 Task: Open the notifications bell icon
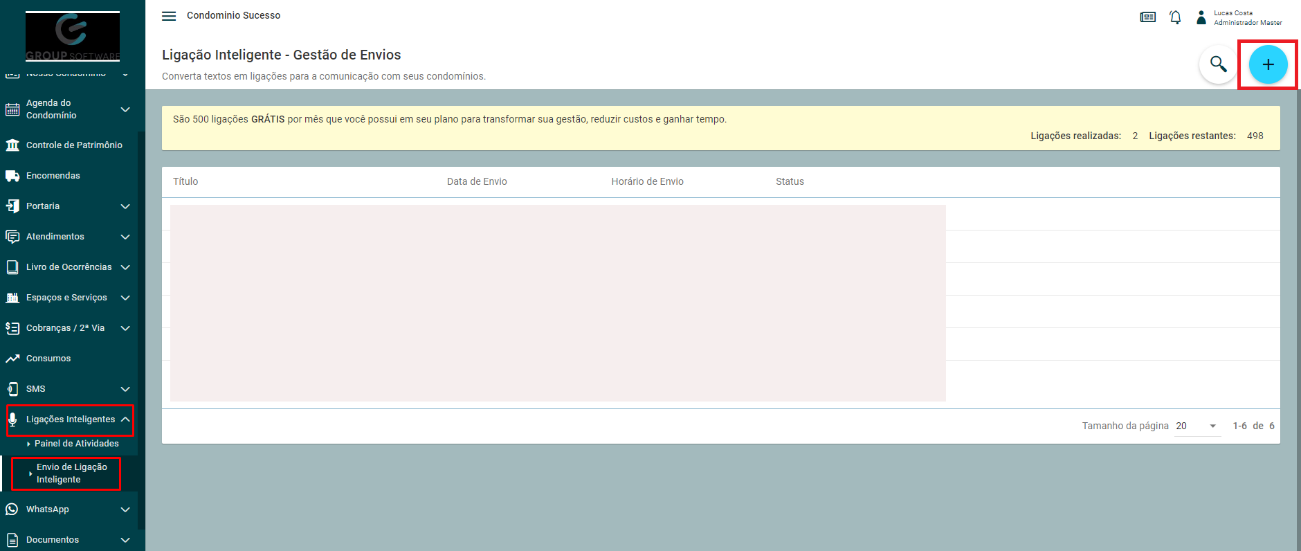[1175, 17]
